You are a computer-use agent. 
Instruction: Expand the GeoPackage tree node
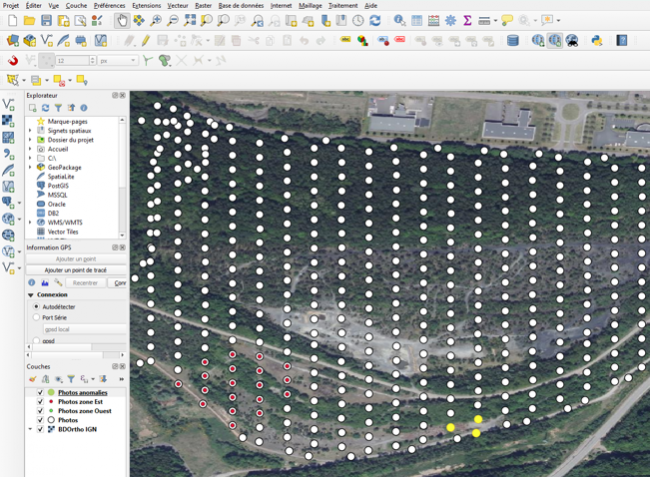30,167
